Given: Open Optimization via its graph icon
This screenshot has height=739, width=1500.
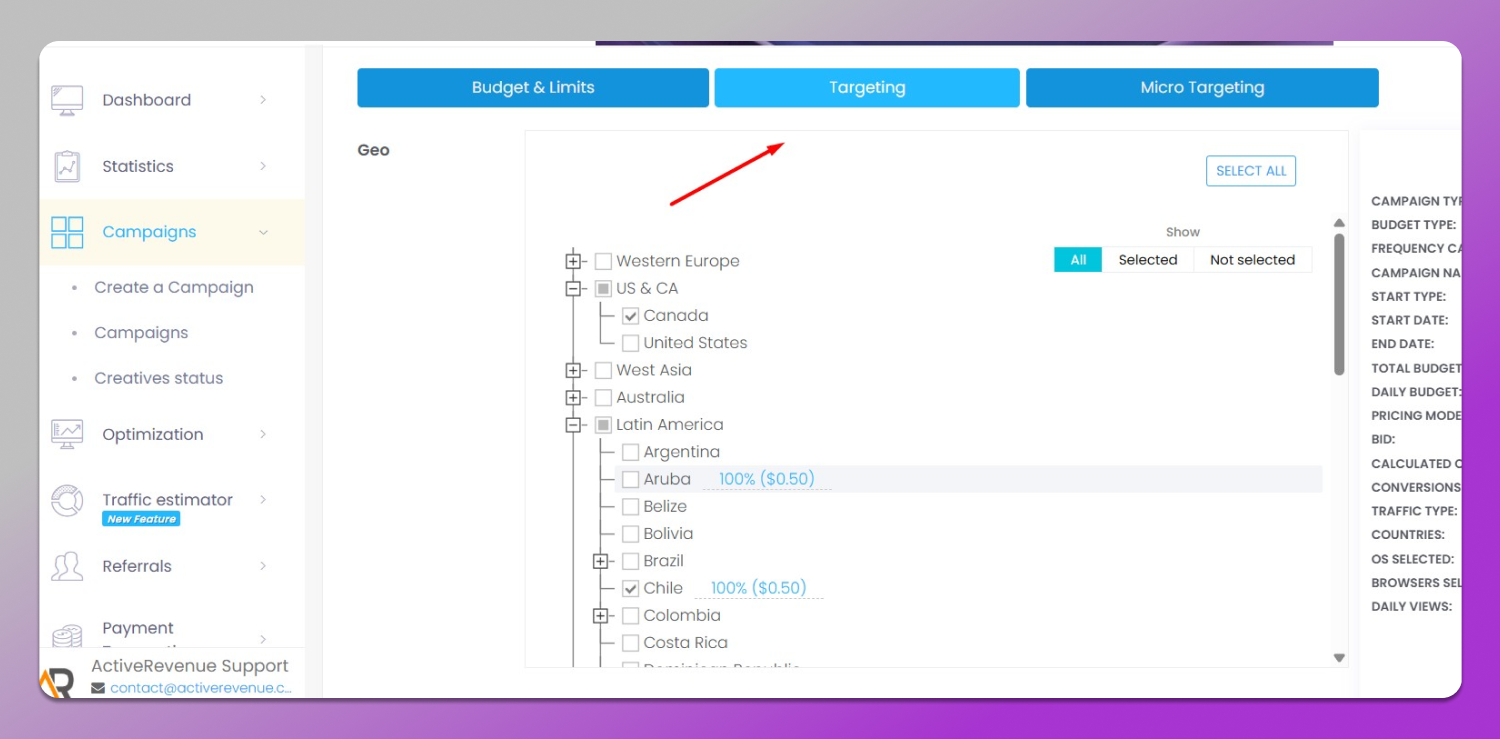Looking at the screenshot, I should point(66,434).
